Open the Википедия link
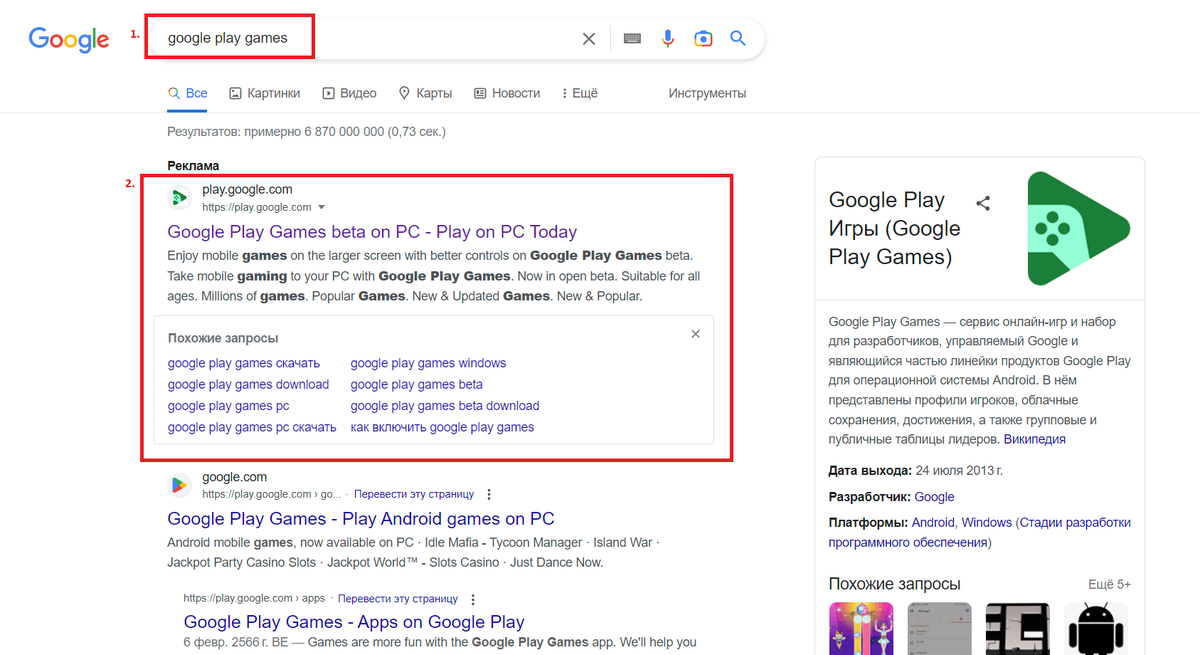The image size is (1200, 655). point(1034,439)
